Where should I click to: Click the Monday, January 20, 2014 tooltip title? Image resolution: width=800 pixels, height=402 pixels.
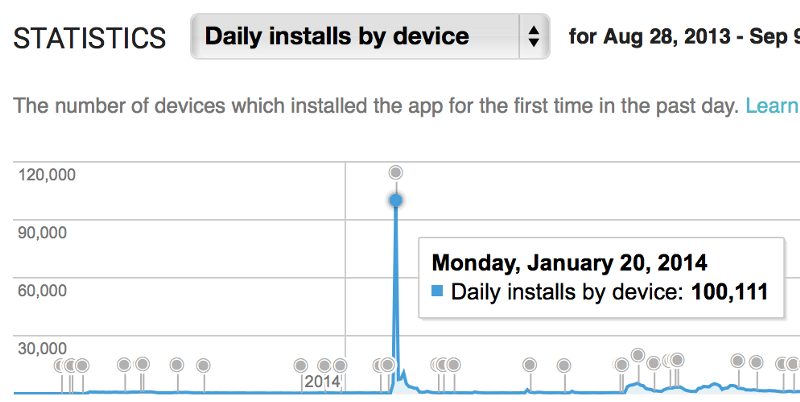click(569, 263)
